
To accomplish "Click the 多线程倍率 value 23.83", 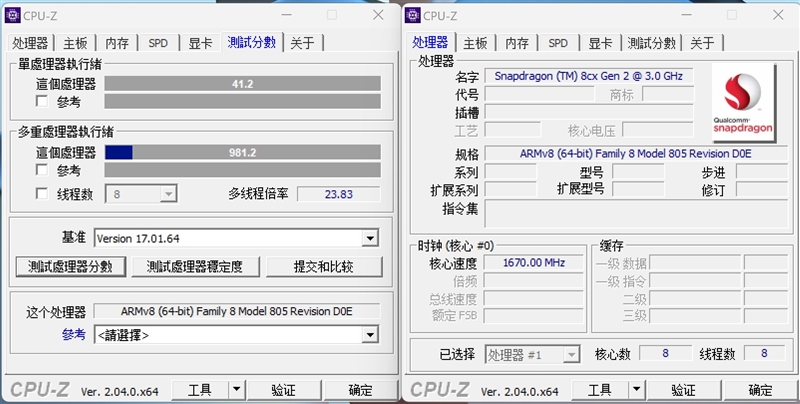I will point(339,194).
